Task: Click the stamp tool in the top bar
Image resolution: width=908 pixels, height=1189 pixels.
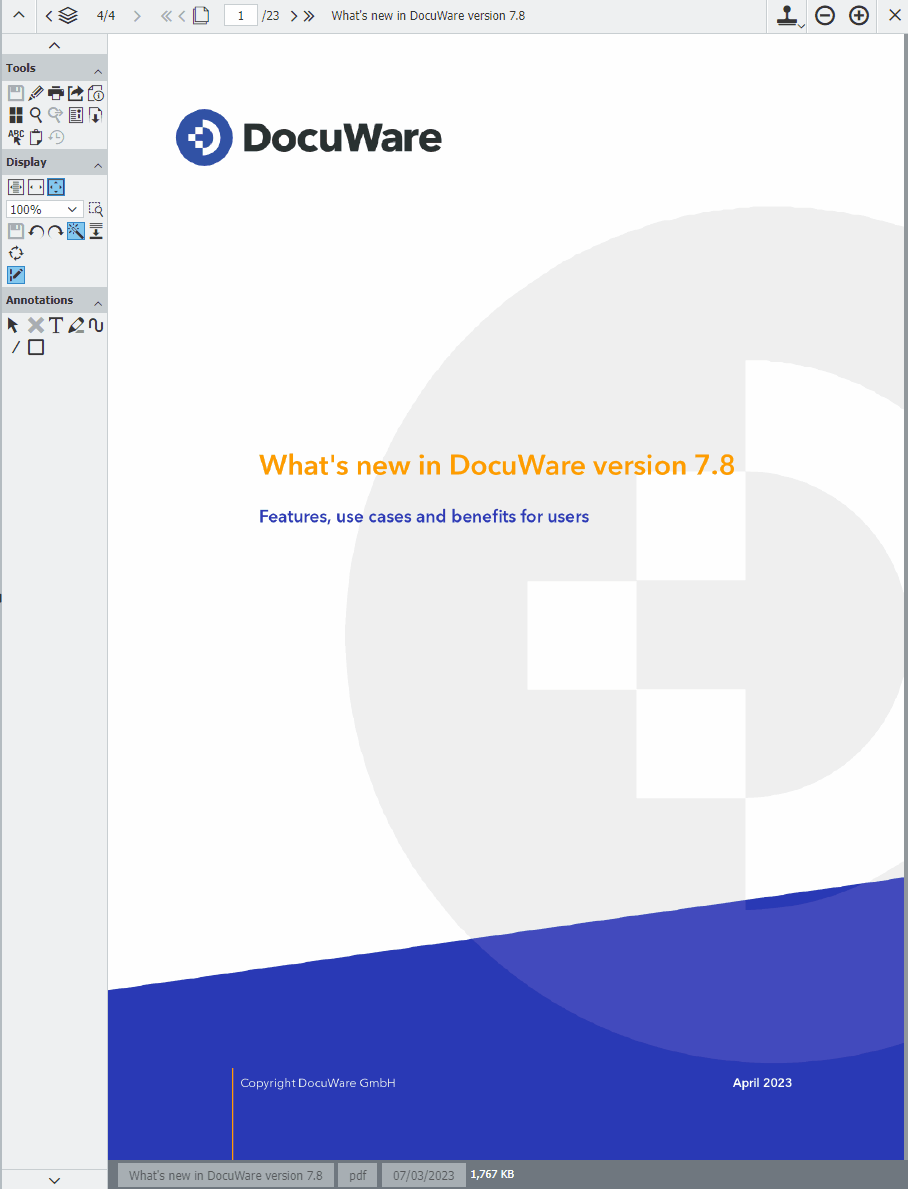Action: (x=786, y=15)
